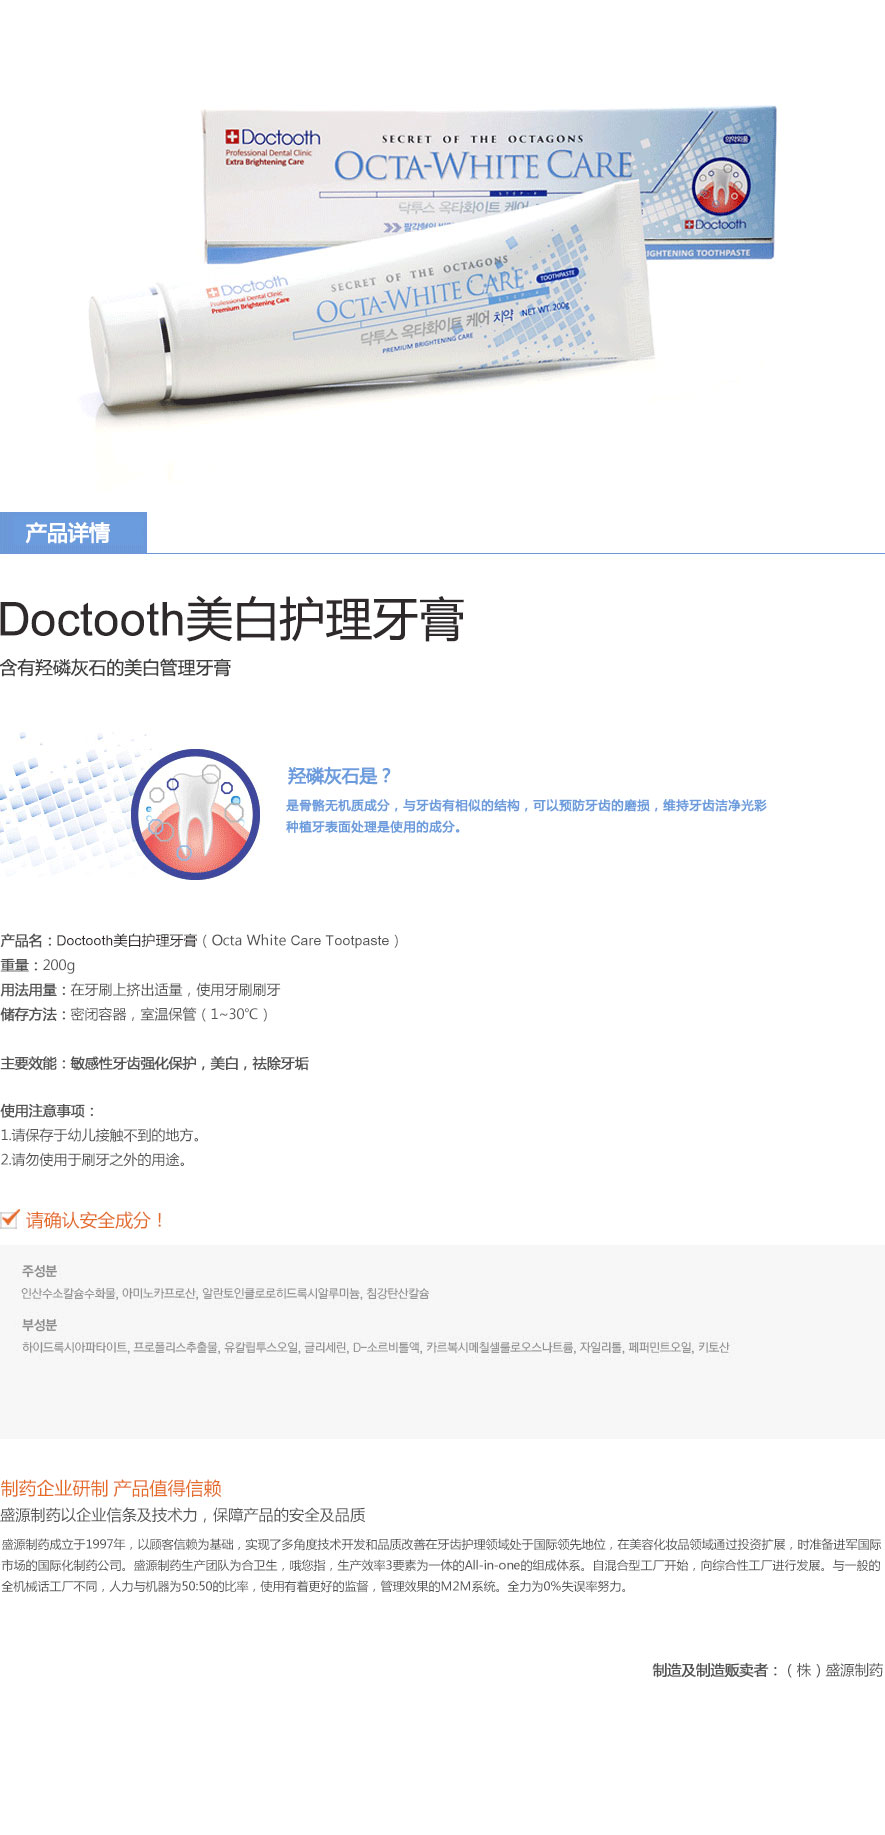Click the 使用注意事项 heading
Viewport: 885px width, 1835px height.
[49, 1111]
